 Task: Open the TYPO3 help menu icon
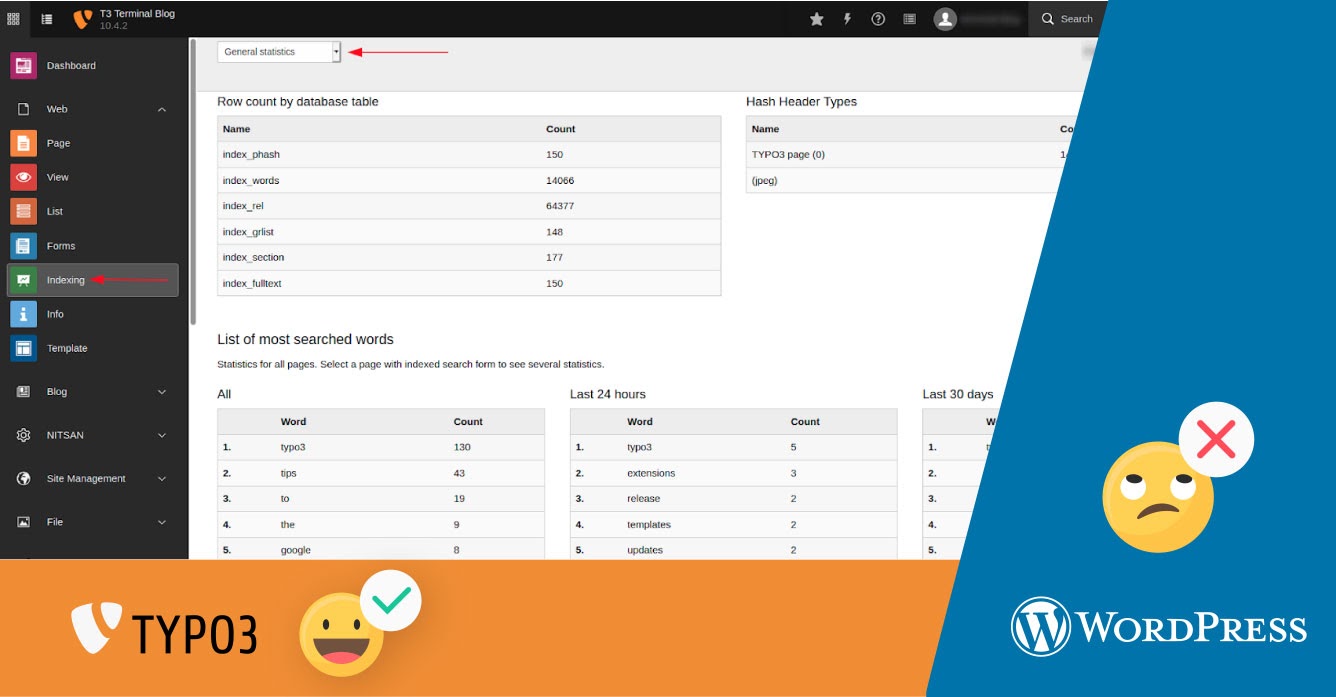[878, 18]
